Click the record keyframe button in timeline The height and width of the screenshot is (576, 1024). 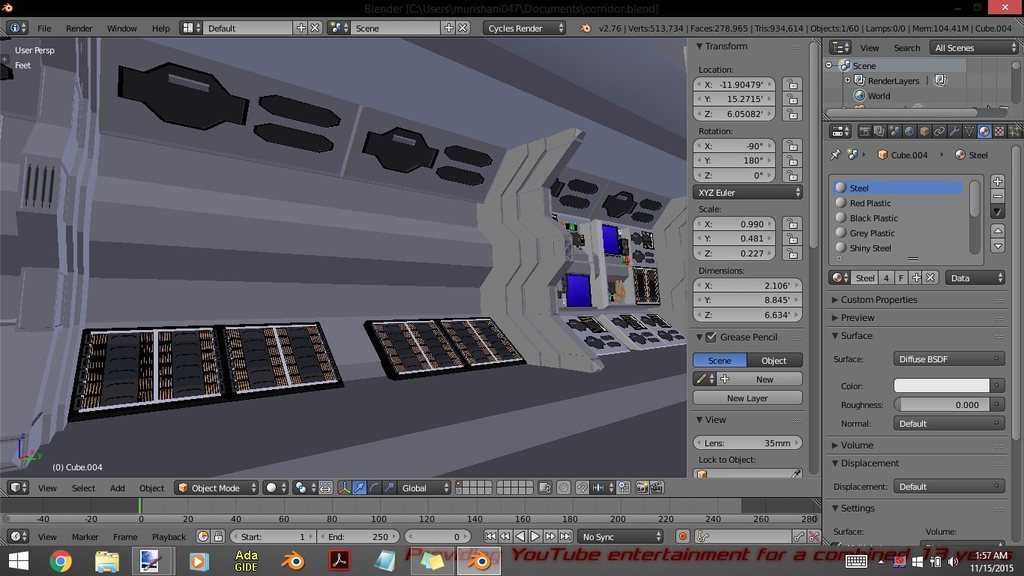[683, 537]
